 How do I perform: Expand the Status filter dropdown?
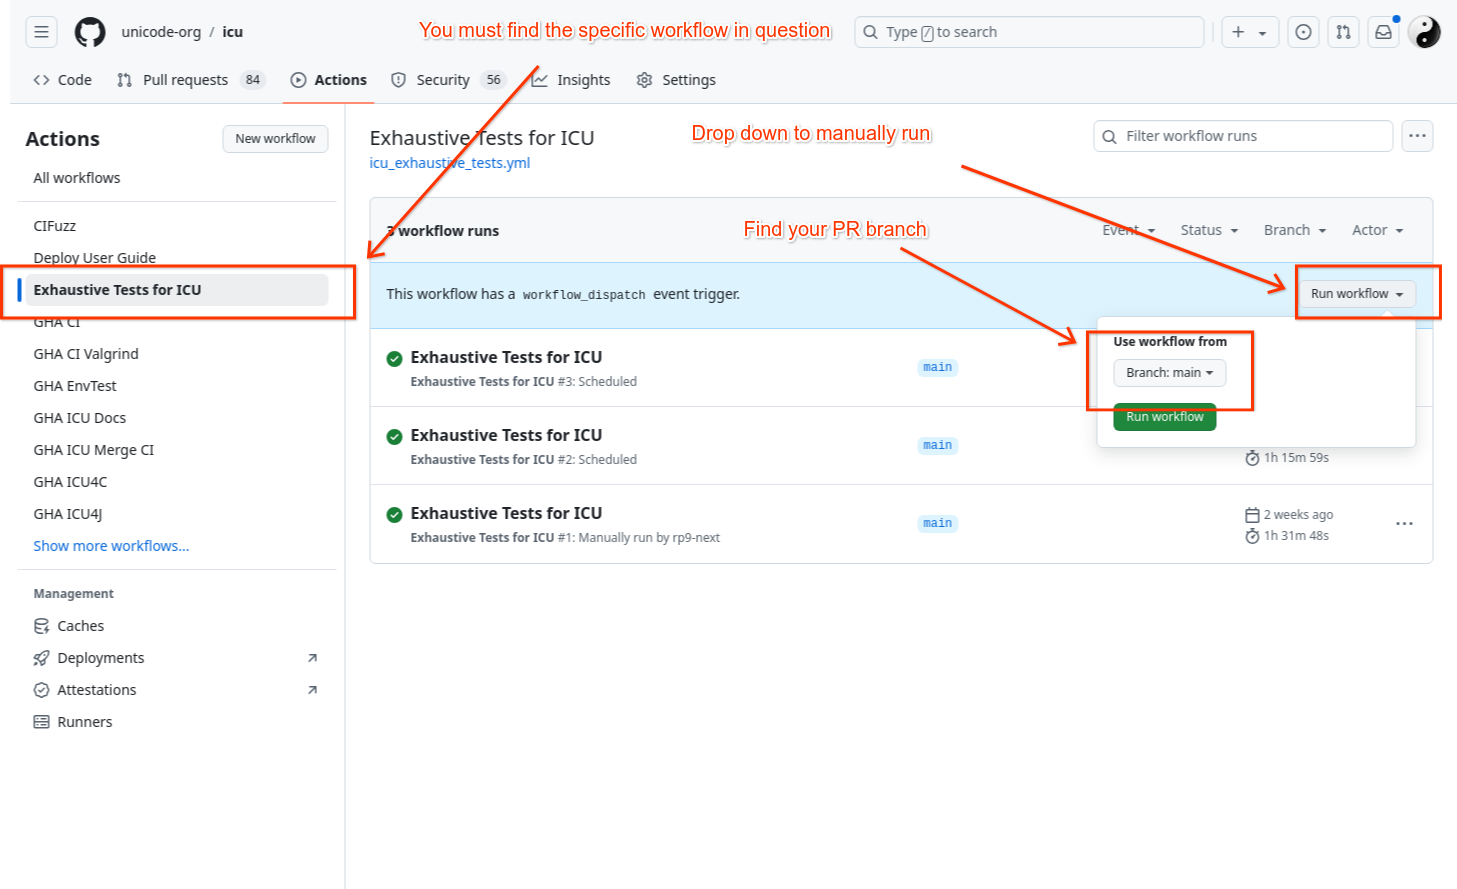1209,230
